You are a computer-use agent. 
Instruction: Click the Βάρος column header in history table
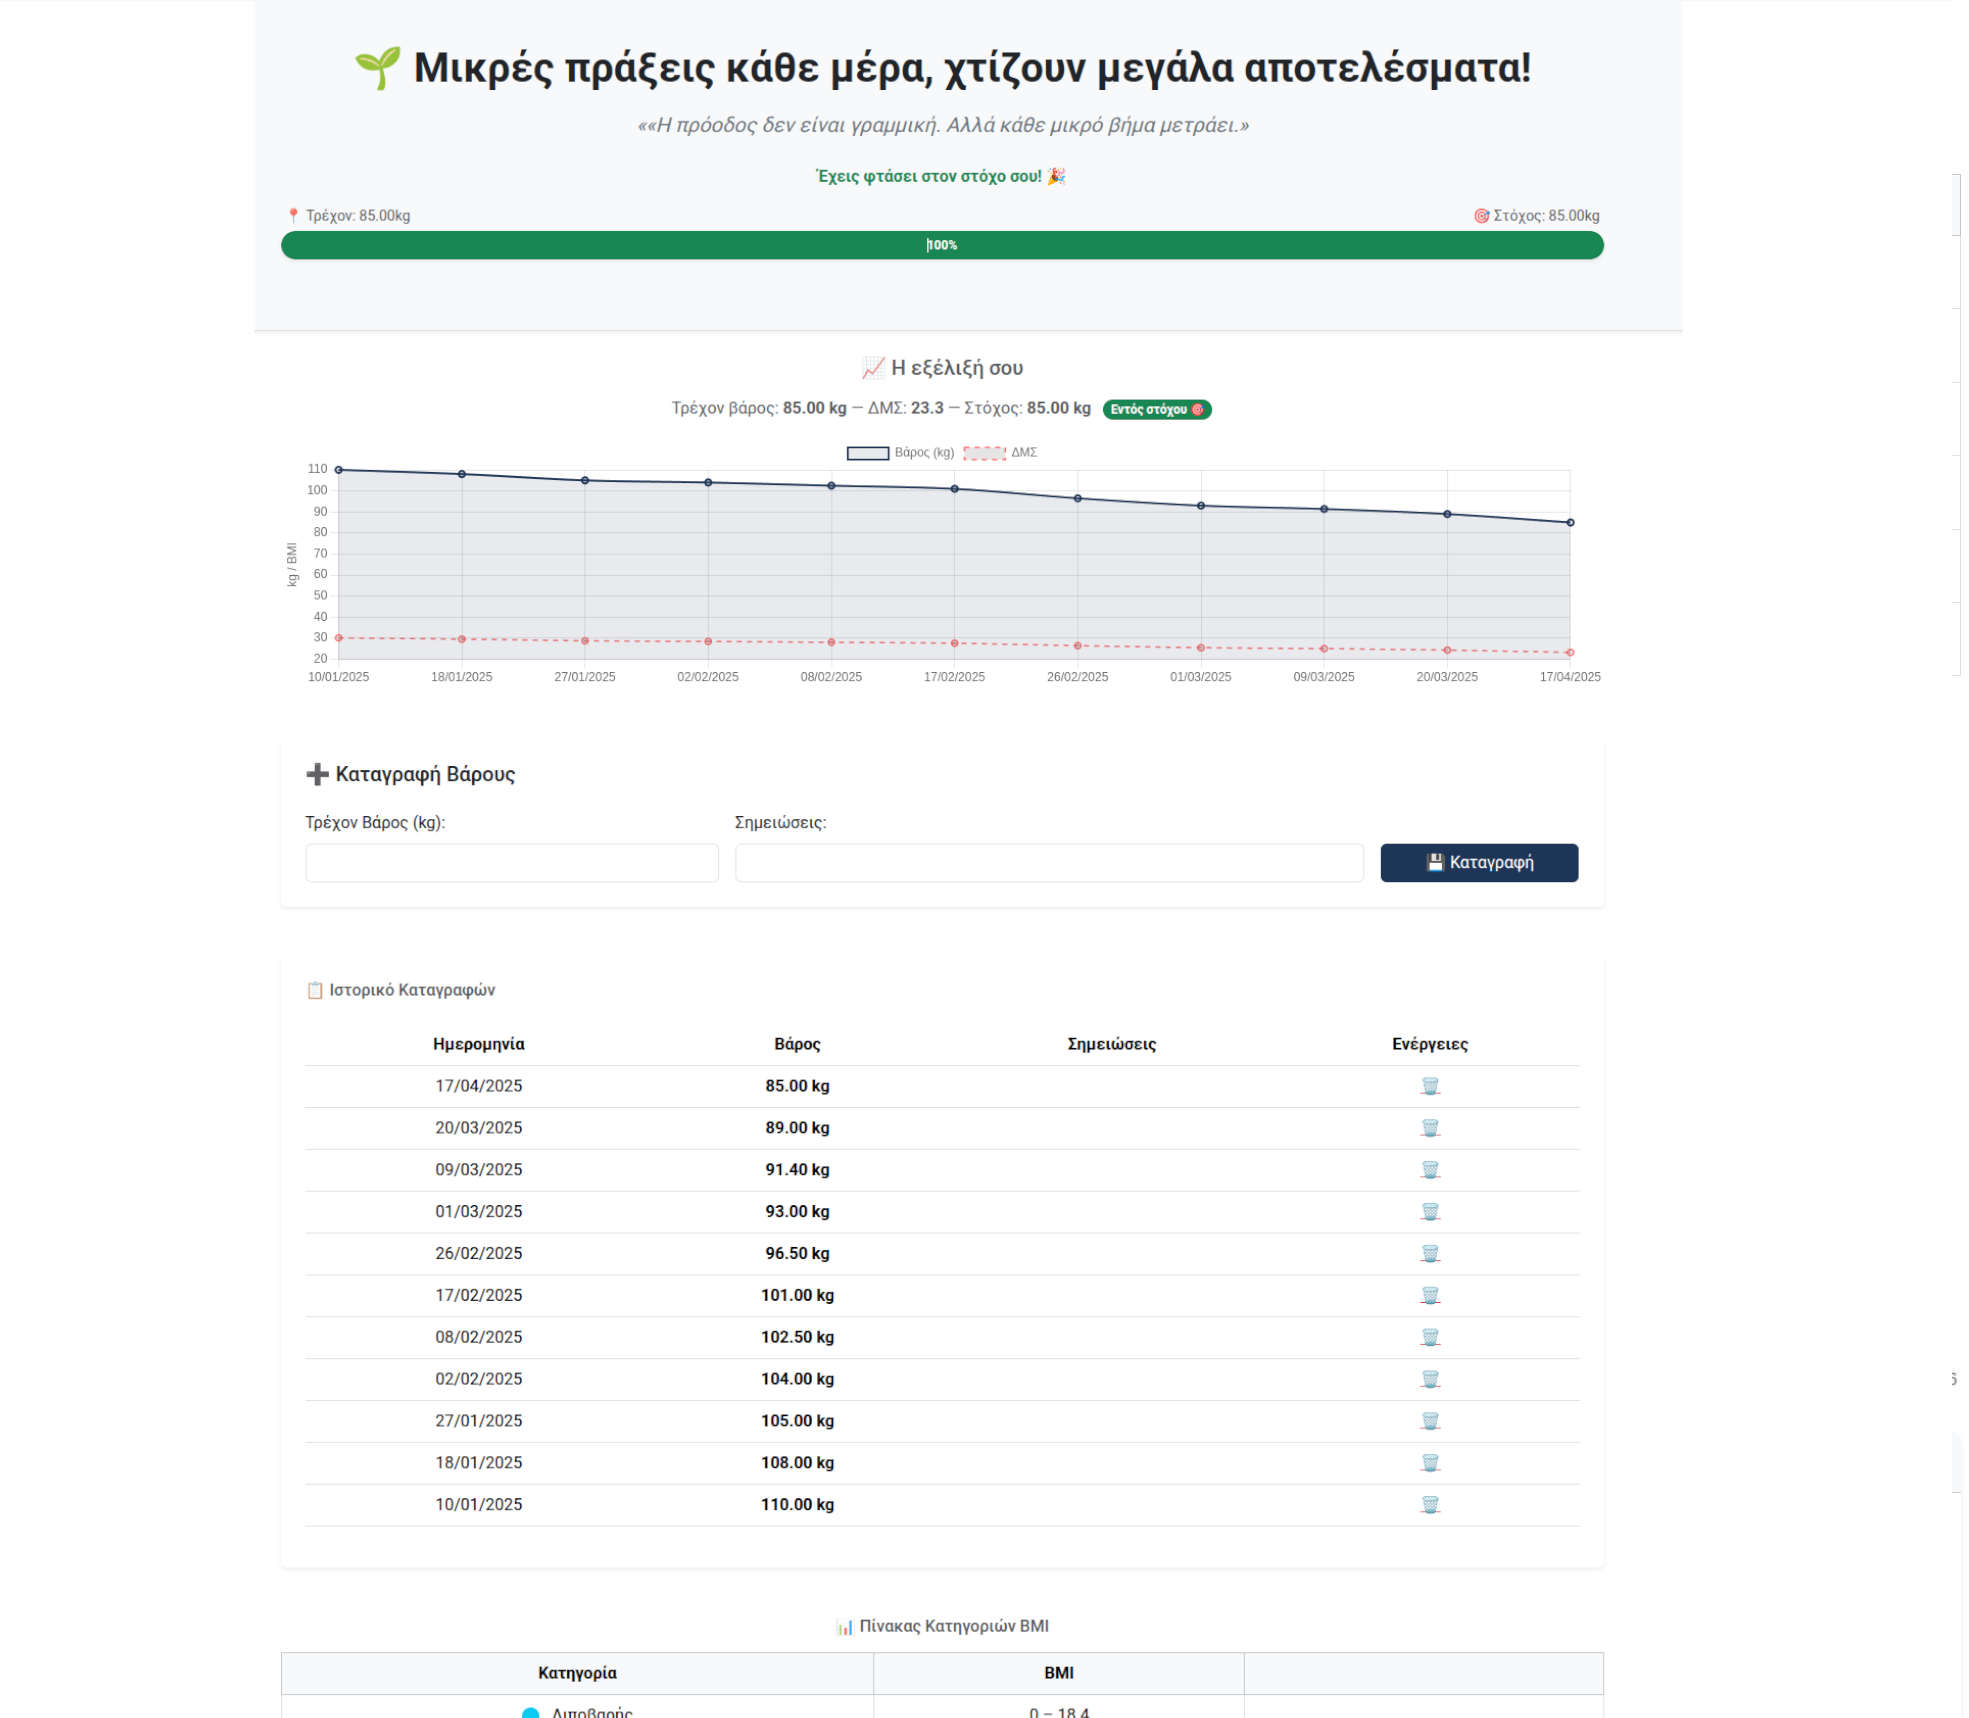pos(796,1043)
